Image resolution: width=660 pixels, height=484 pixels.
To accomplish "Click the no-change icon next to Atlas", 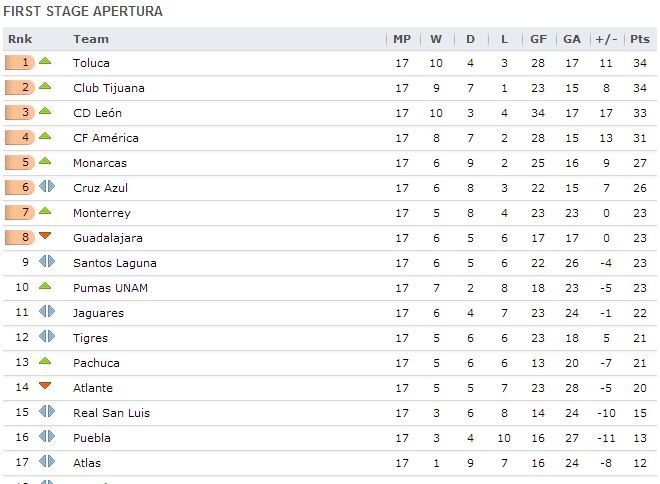I will click(47, 461).
